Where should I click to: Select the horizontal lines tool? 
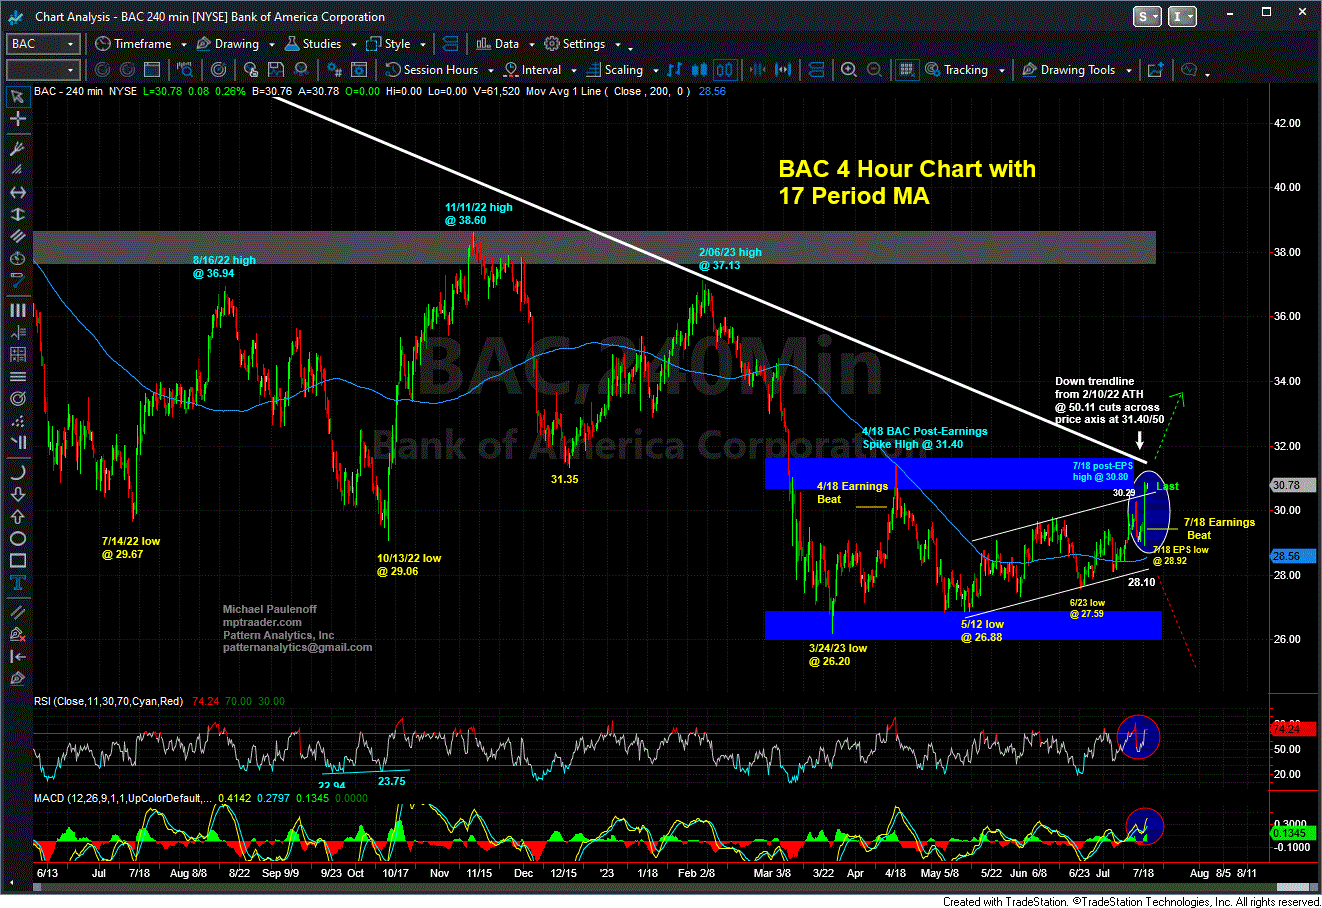(17, 376)
